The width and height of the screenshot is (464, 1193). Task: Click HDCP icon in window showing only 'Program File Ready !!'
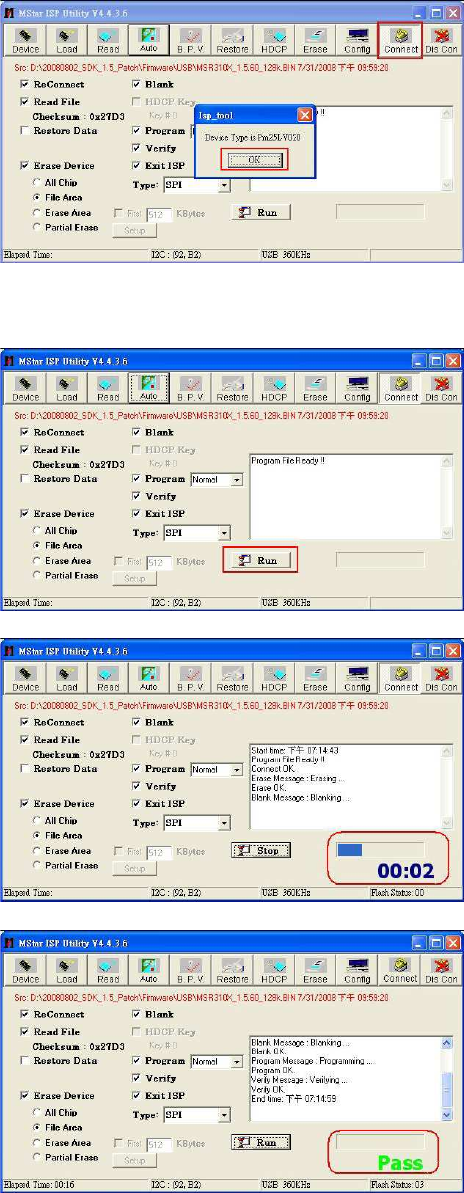tap(274, 390)
